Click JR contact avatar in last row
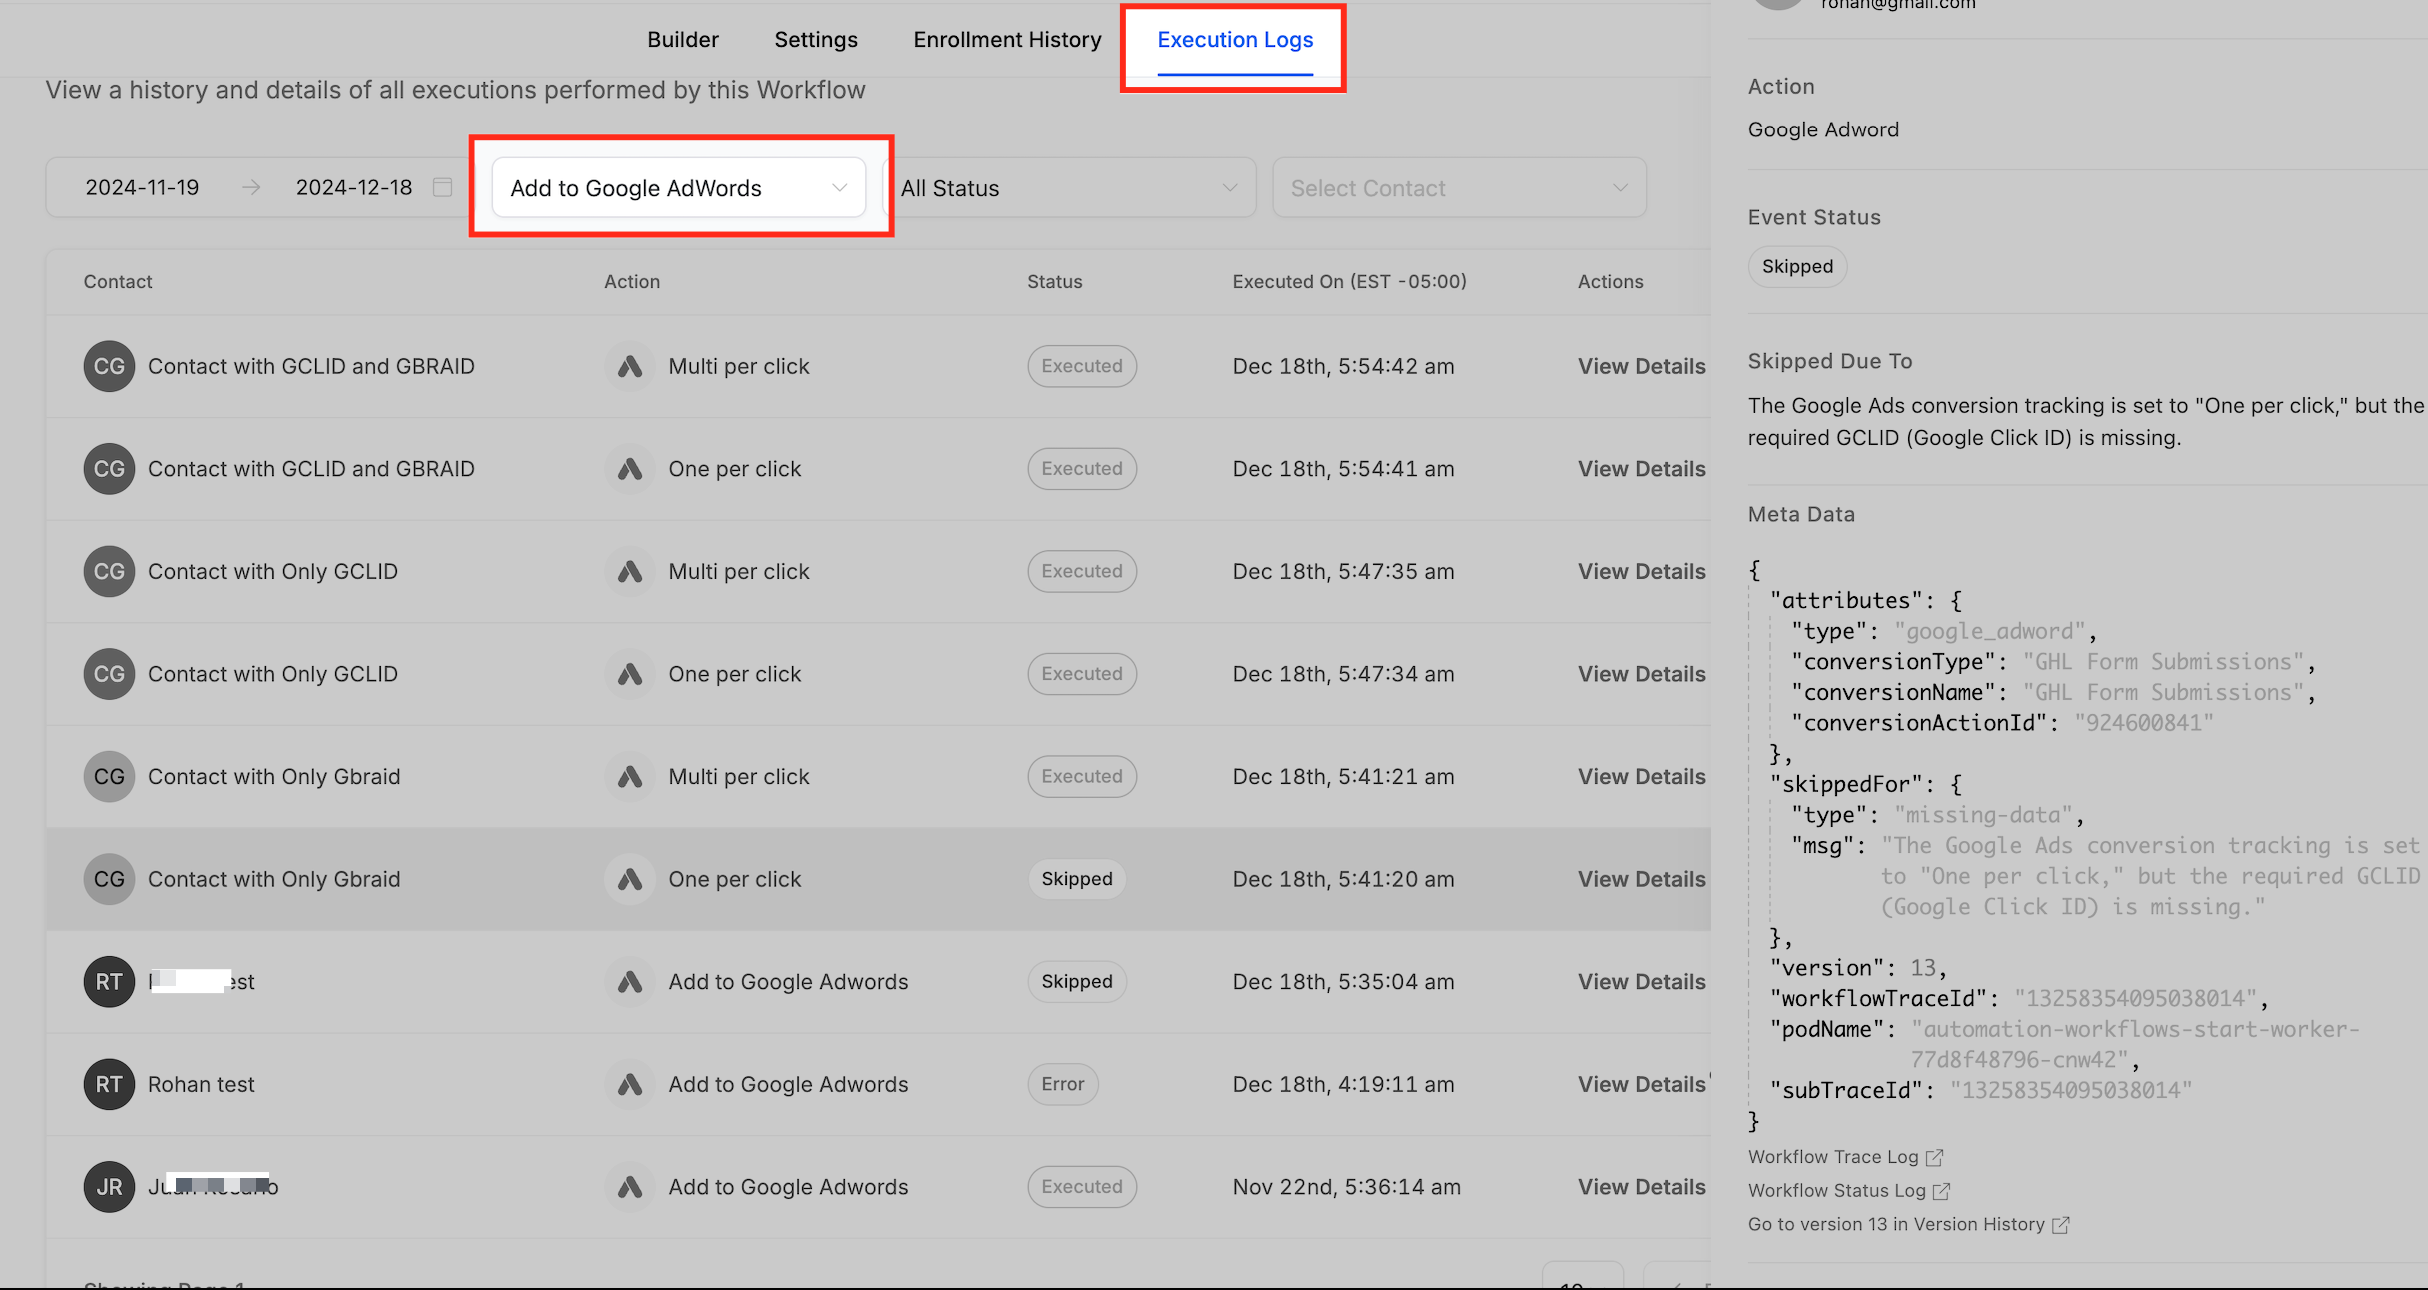2428x1290 pixels. pyautogui.click(x=109, y=1187)
